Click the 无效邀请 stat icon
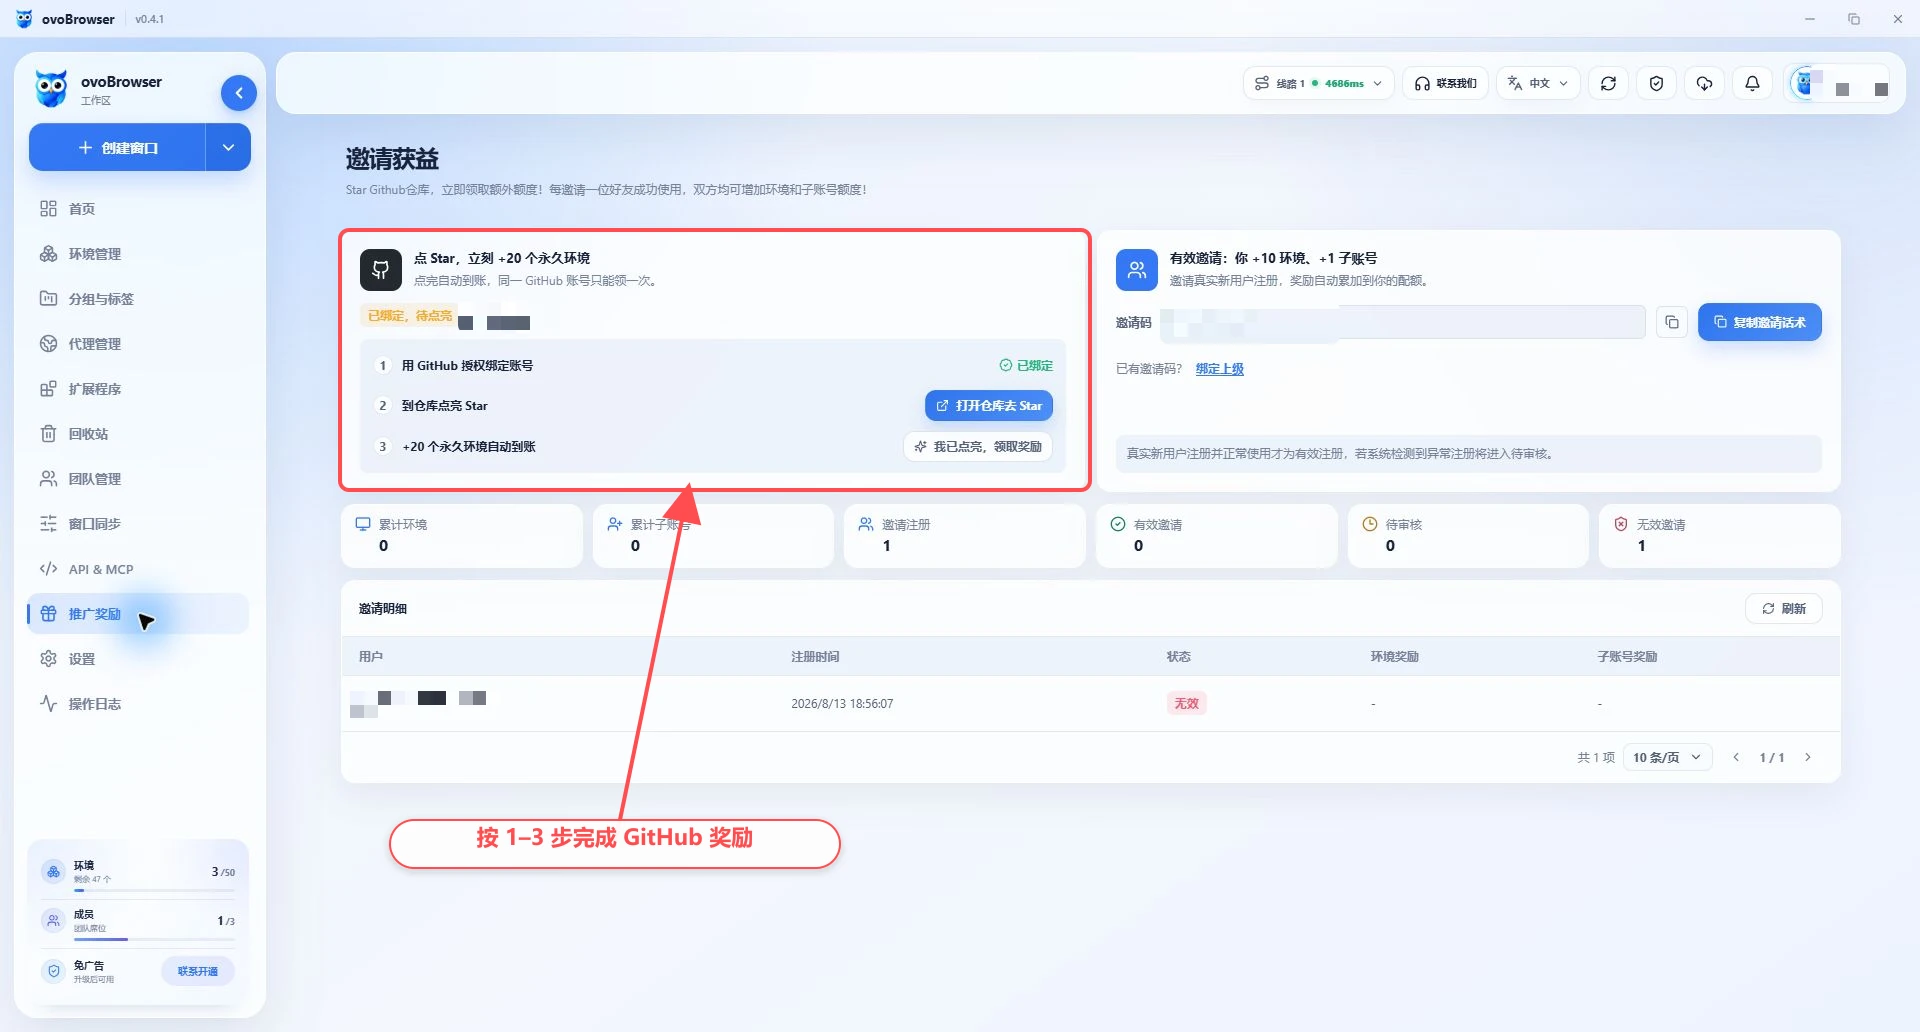The image size is (1920, 1032). (1621, 524)
